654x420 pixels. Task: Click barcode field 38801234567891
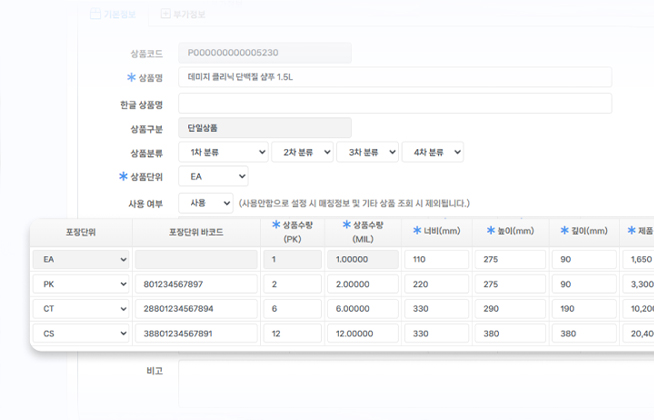click(x=196, y=334)
